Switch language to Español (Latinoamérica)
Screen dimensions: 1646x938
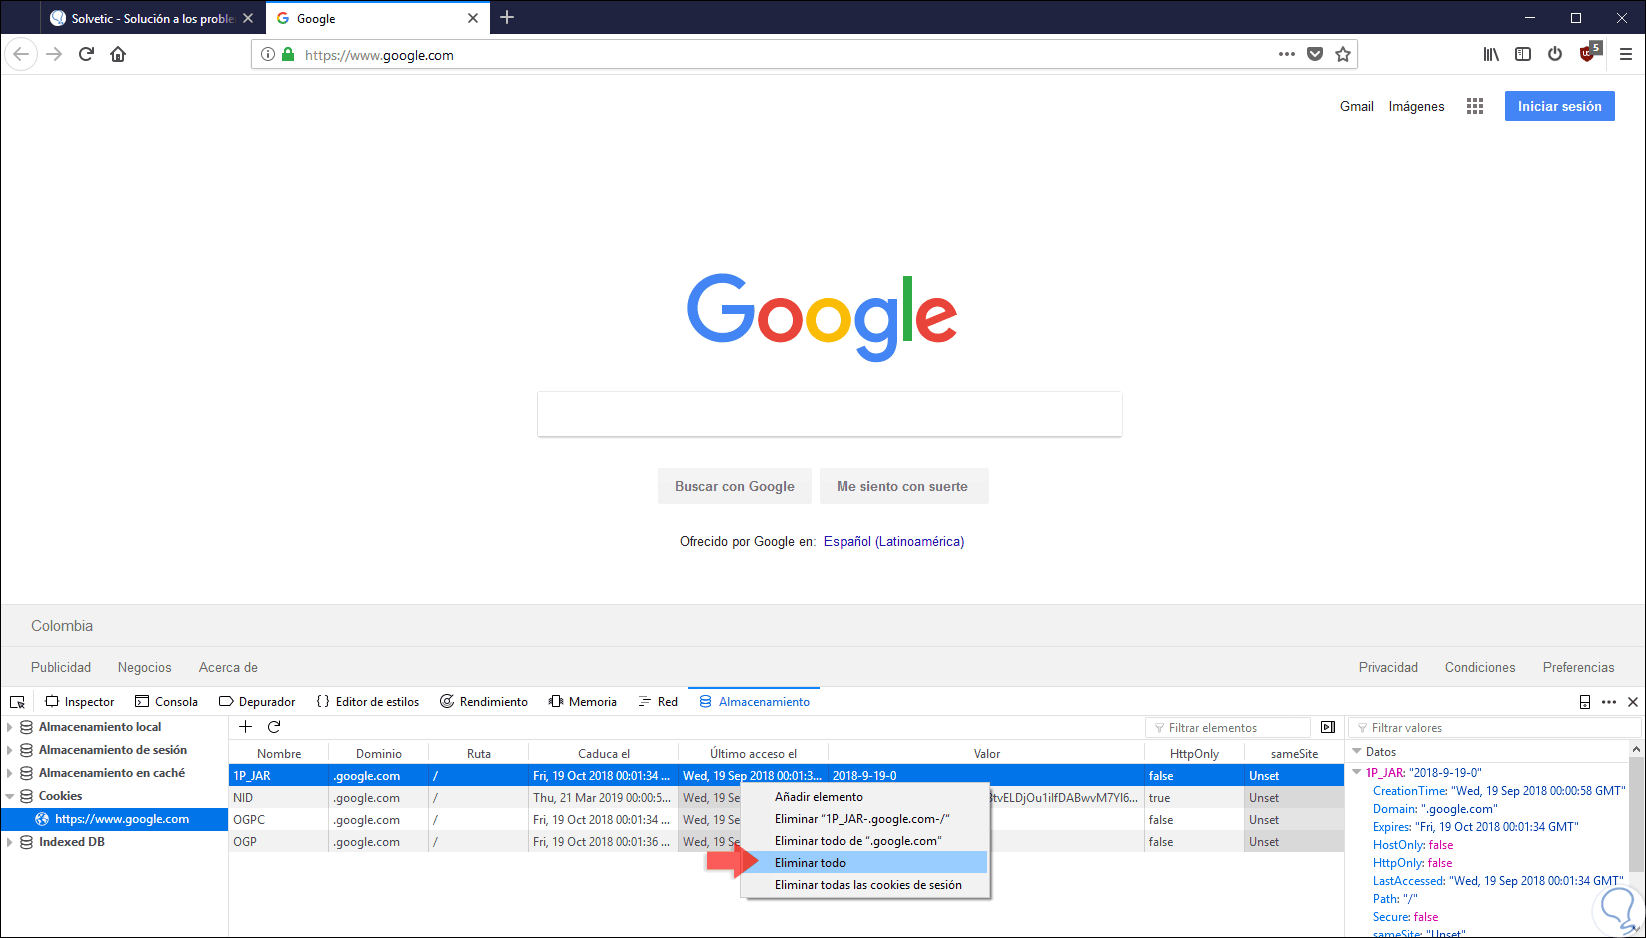pyautogui.click(x=894, y=541)
